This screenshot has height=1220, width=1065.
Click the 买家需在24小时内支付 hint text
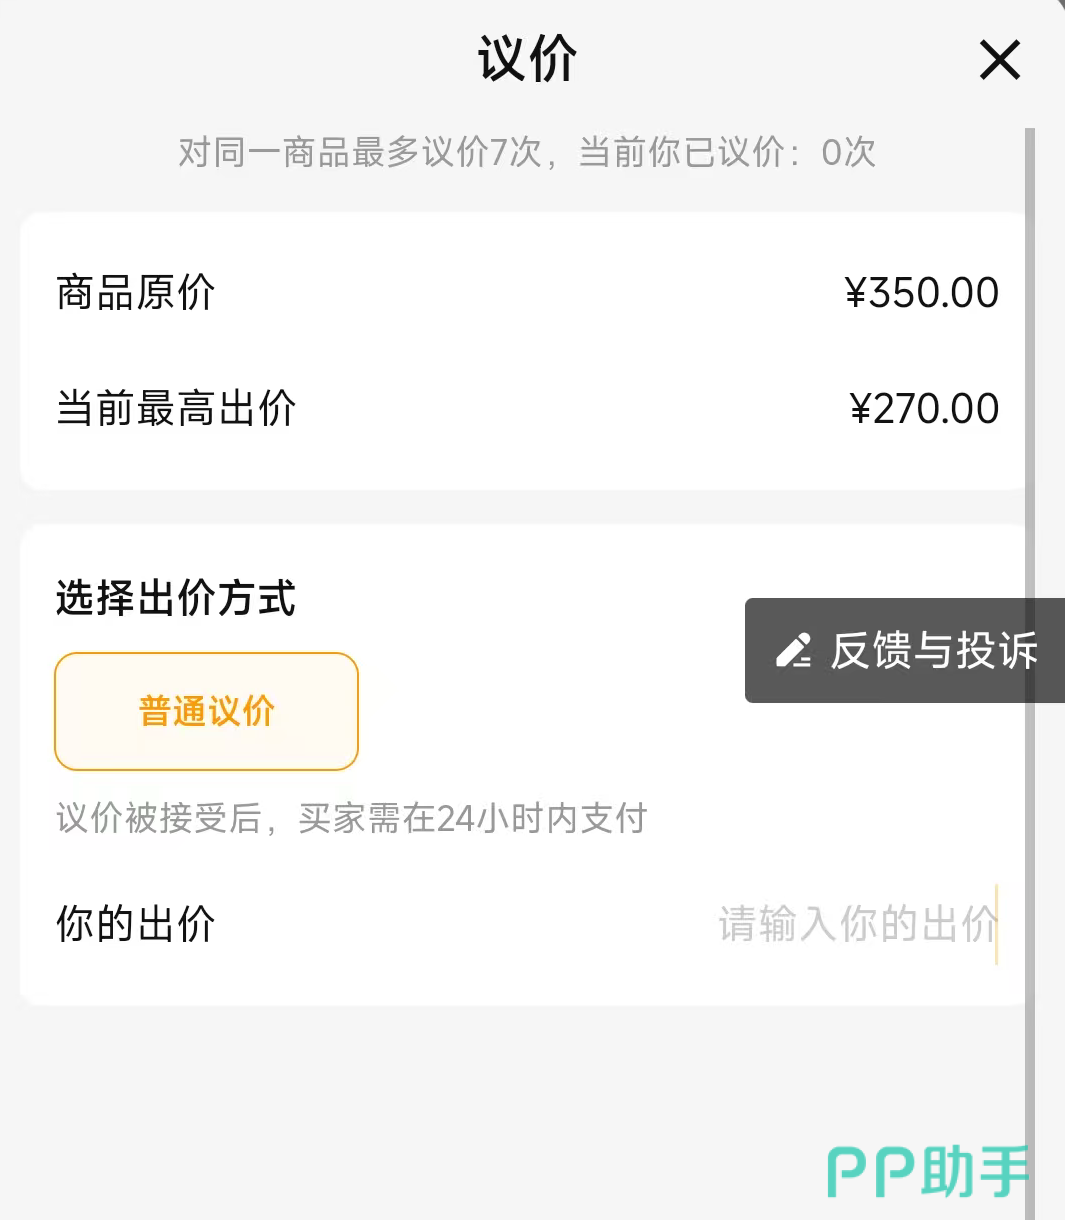[x=472, y=818]
